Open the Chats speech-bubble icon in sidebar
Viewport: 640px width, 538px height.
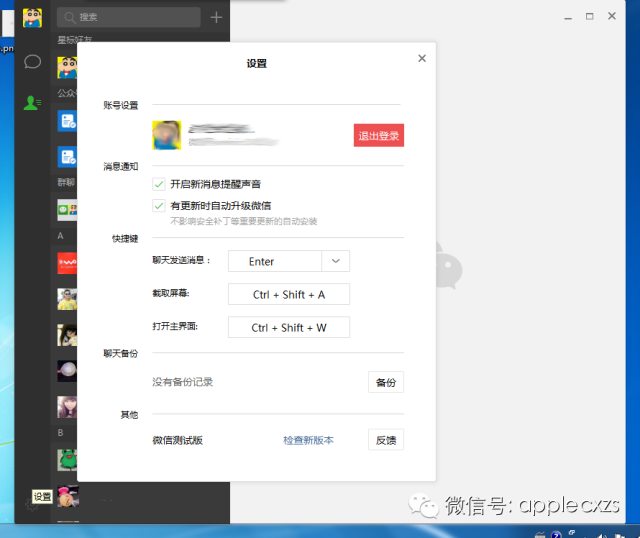[x=32, y=62]
